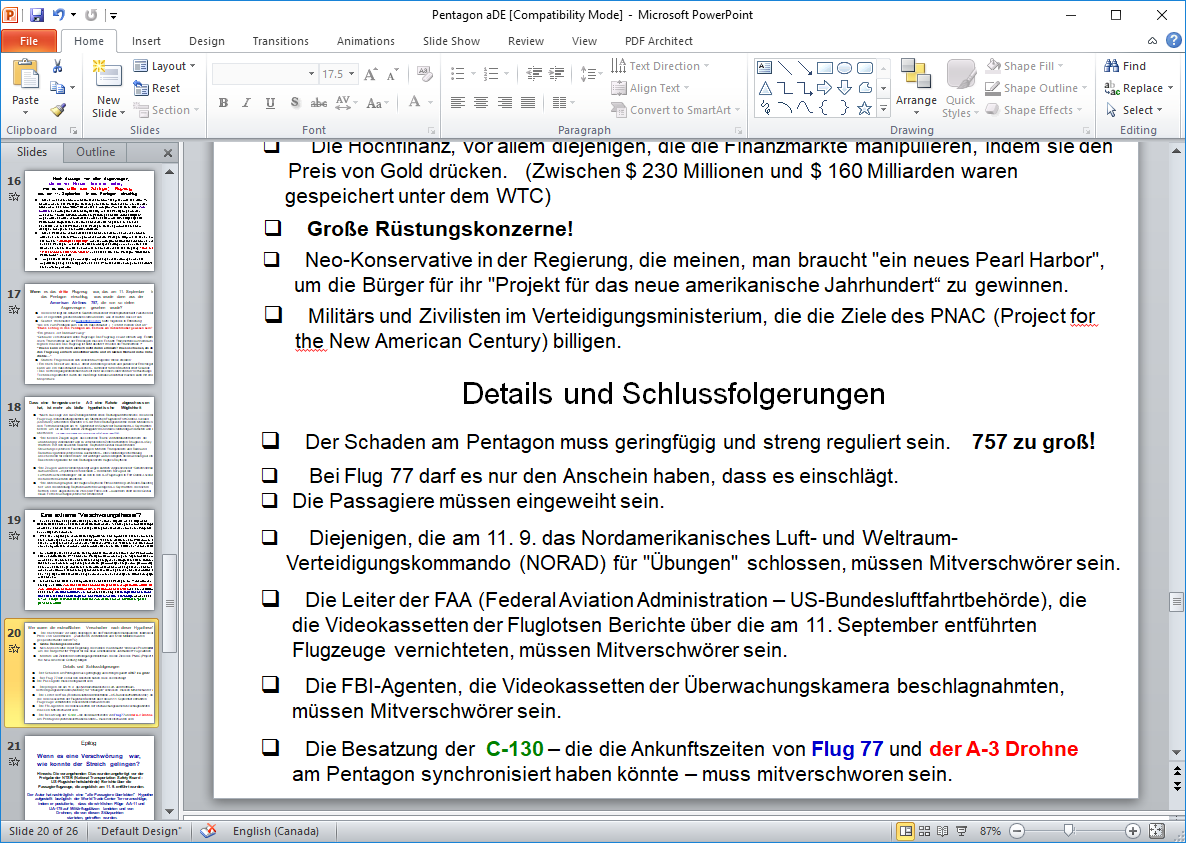Viewport: 1186px width, 843px height.
Task: Start slide show from status bar
Action: pos(961,831)
